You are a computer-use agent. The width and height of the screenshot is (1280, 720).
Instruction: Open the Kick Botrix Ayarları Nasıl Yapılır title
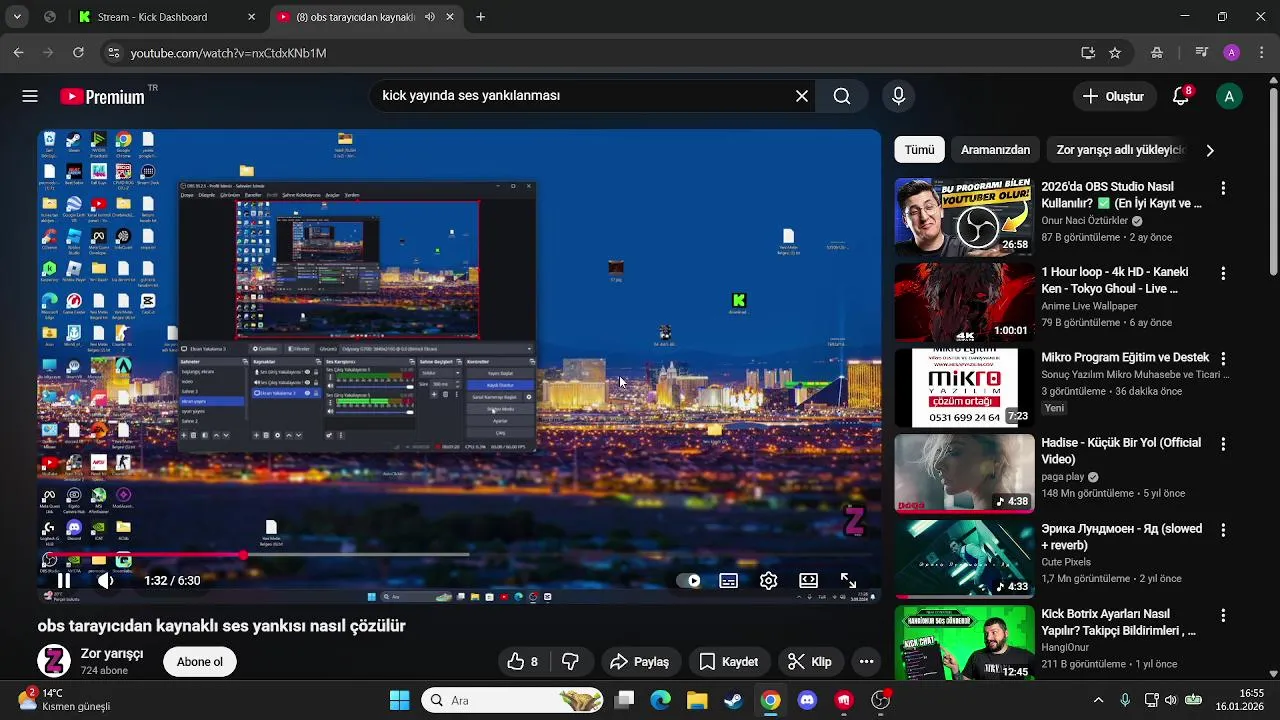point(1118,622)
